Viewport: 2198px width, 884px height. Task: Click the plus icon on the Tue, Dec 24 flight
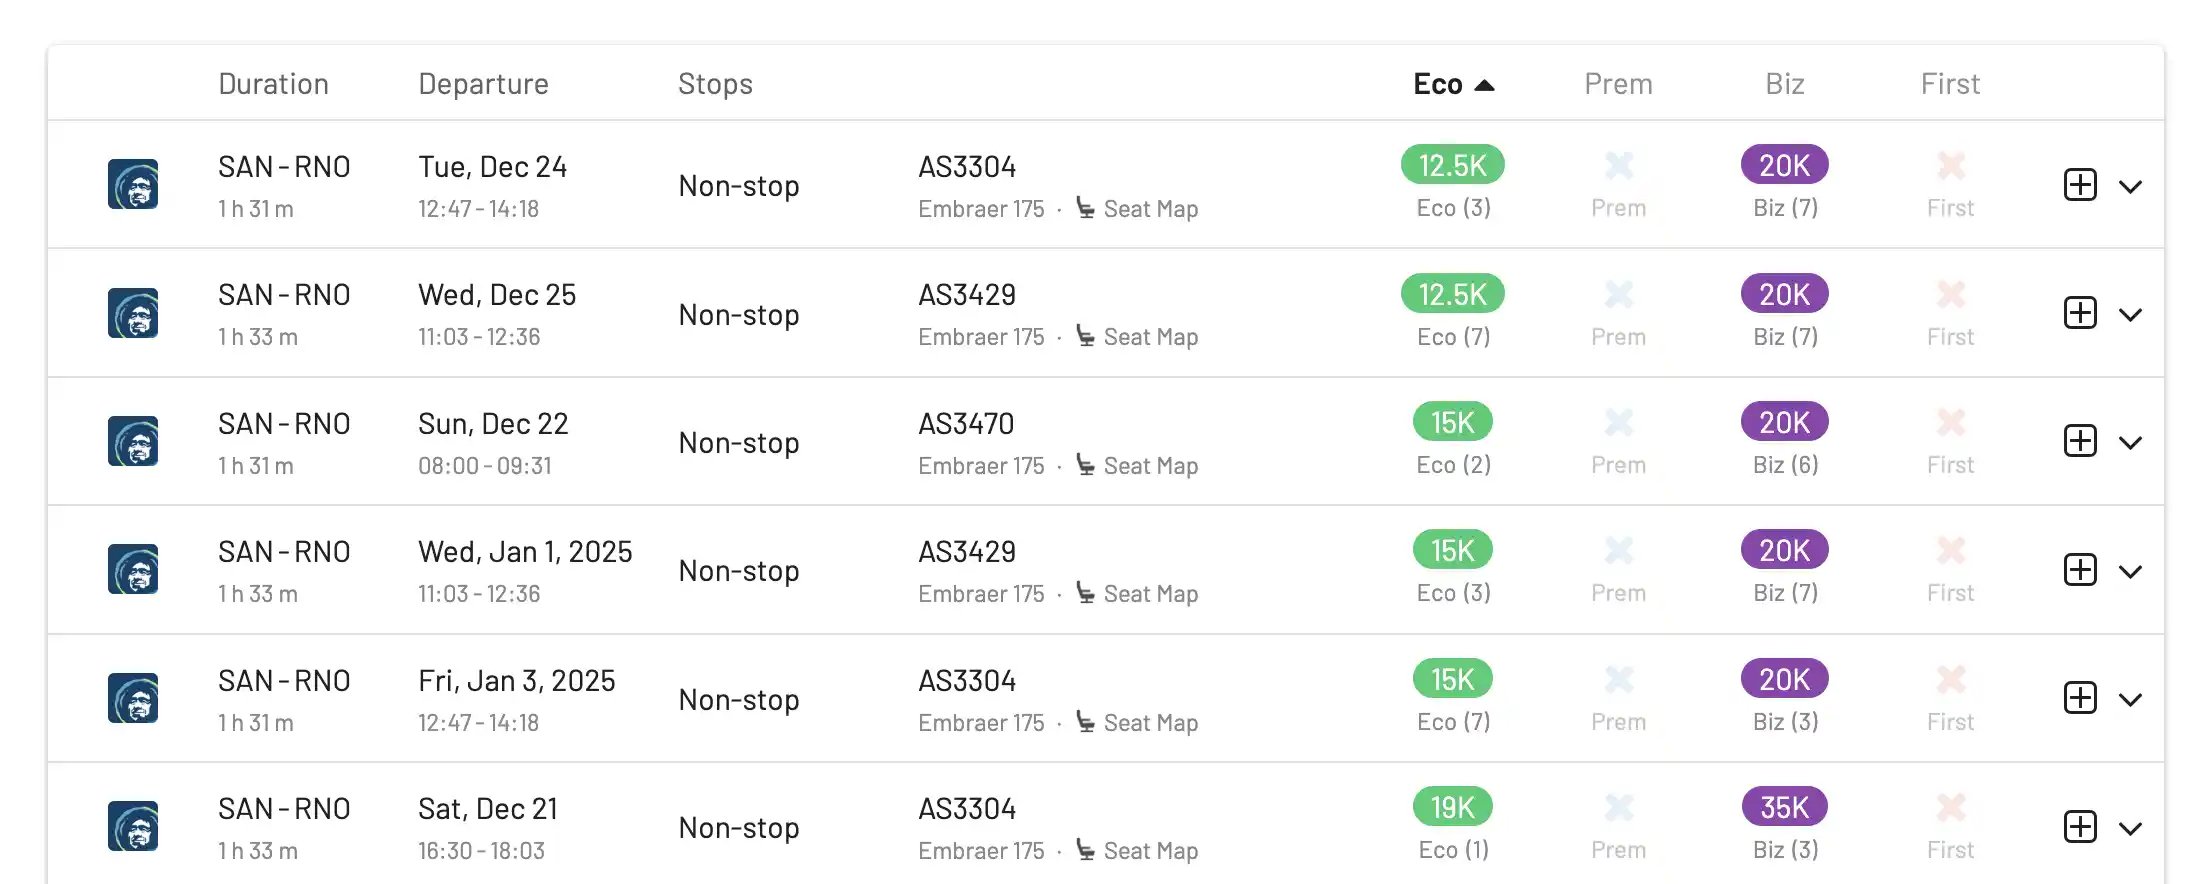click(x=2080, y=185)
